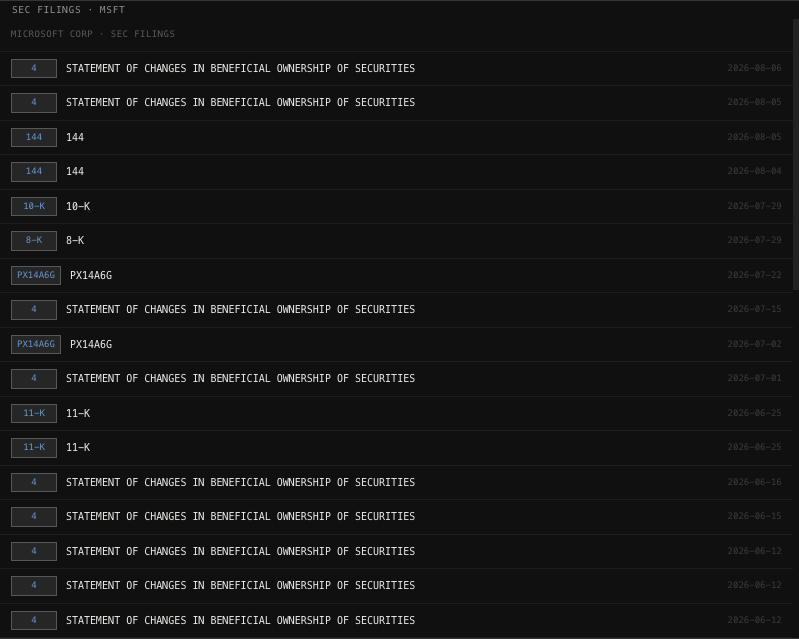Select the 2026-08-06 filing date

[754, 68]
